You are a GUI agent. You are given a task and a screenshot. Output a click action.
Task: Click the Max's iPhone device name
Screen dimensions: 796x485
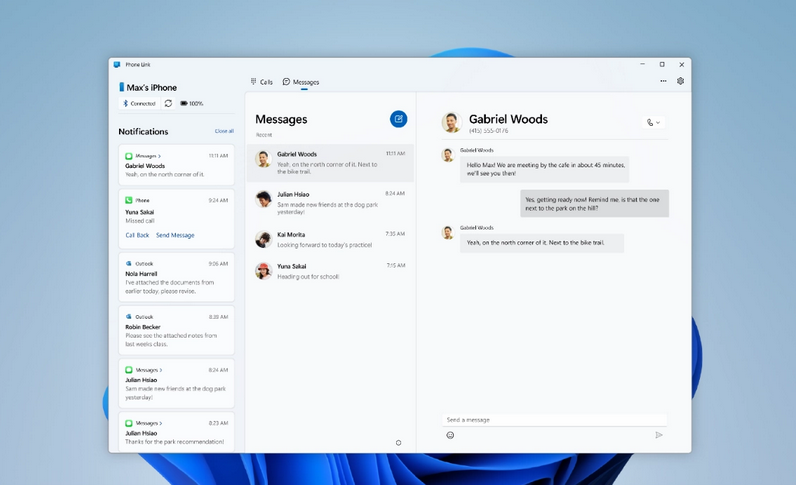151,87
